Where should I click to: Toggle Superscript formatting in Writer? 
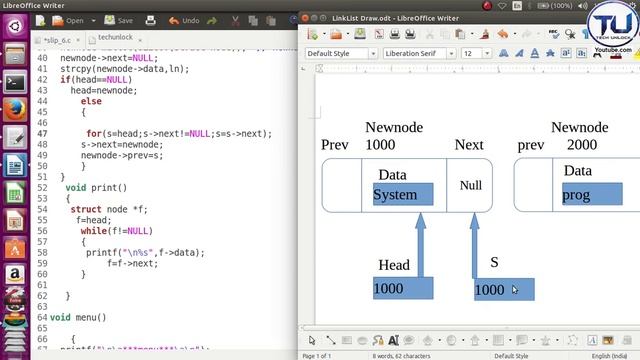click(566, 53)
